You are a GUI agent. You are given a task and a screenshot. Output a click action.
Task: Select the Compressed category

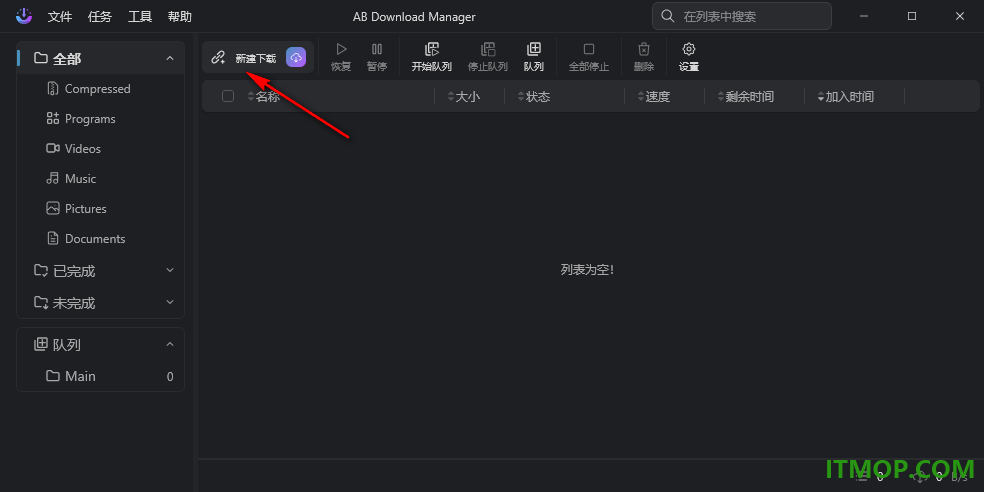pyautogui.click(x=100, y=89)
